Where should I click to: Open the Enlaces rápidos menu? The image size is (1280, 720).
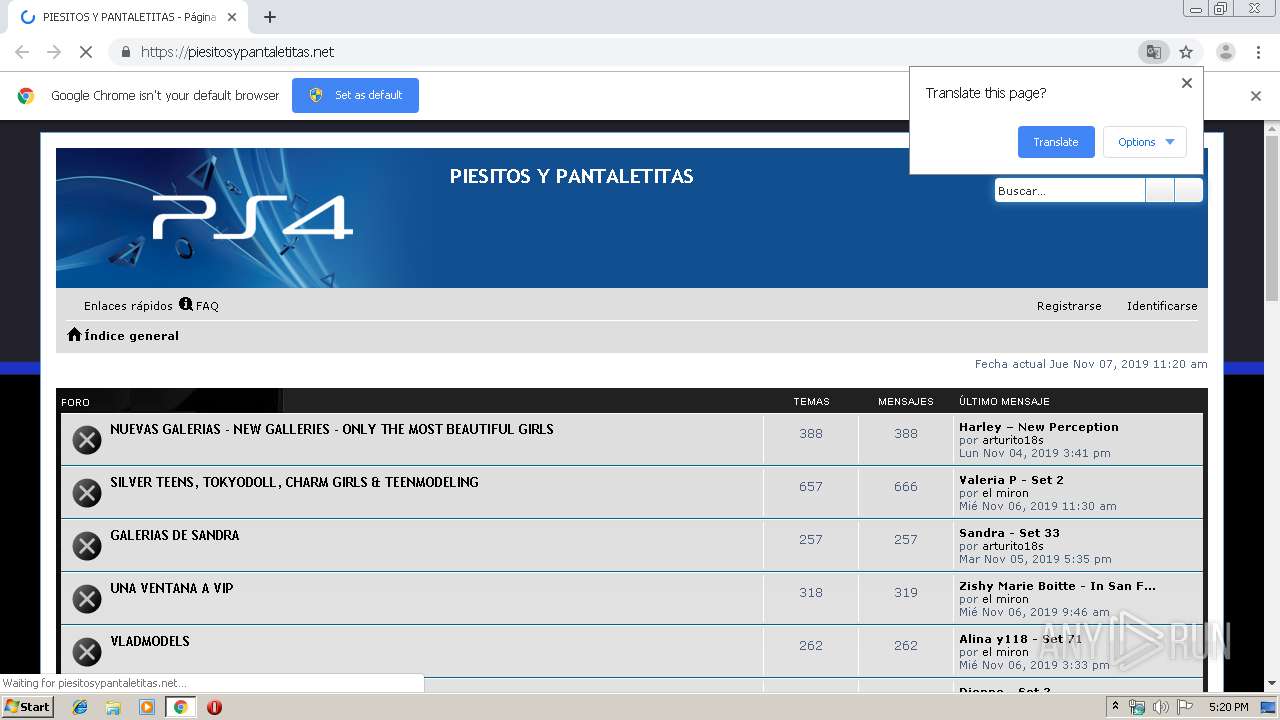(128, 306)
